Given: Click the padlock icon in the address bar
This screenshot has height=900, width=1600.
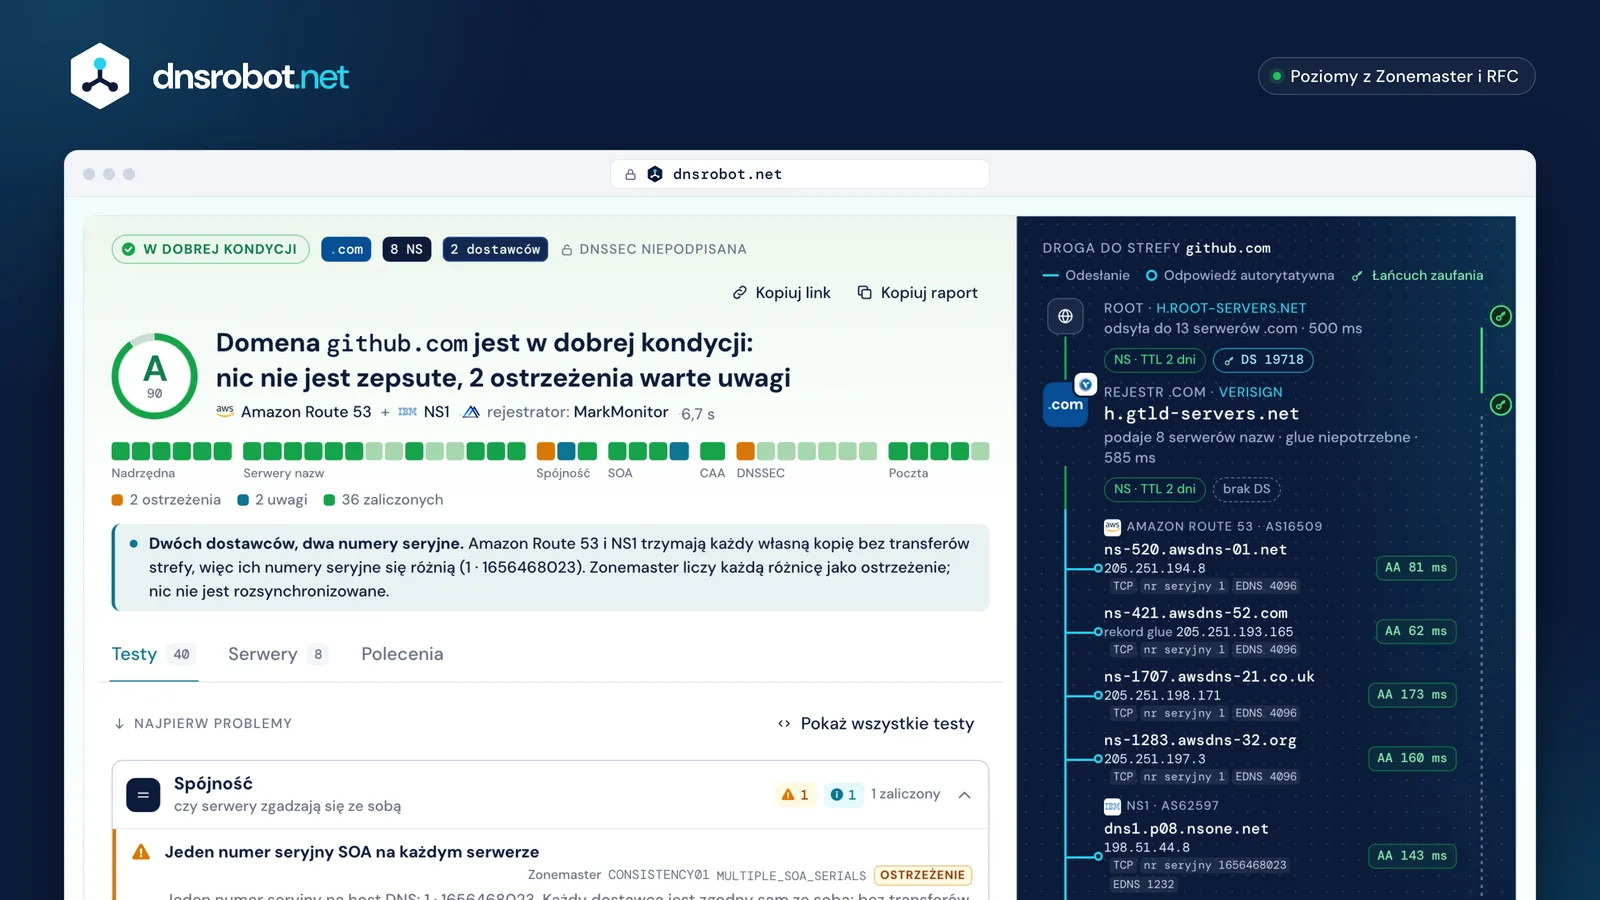Looking at the screenshot, I should [x=630, y=174].
